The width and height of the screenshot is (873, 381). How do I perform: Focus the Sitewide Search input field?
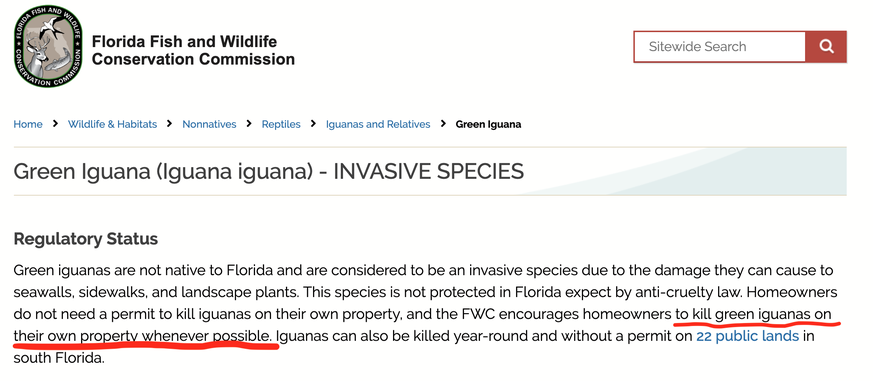[x=719, y=47]
